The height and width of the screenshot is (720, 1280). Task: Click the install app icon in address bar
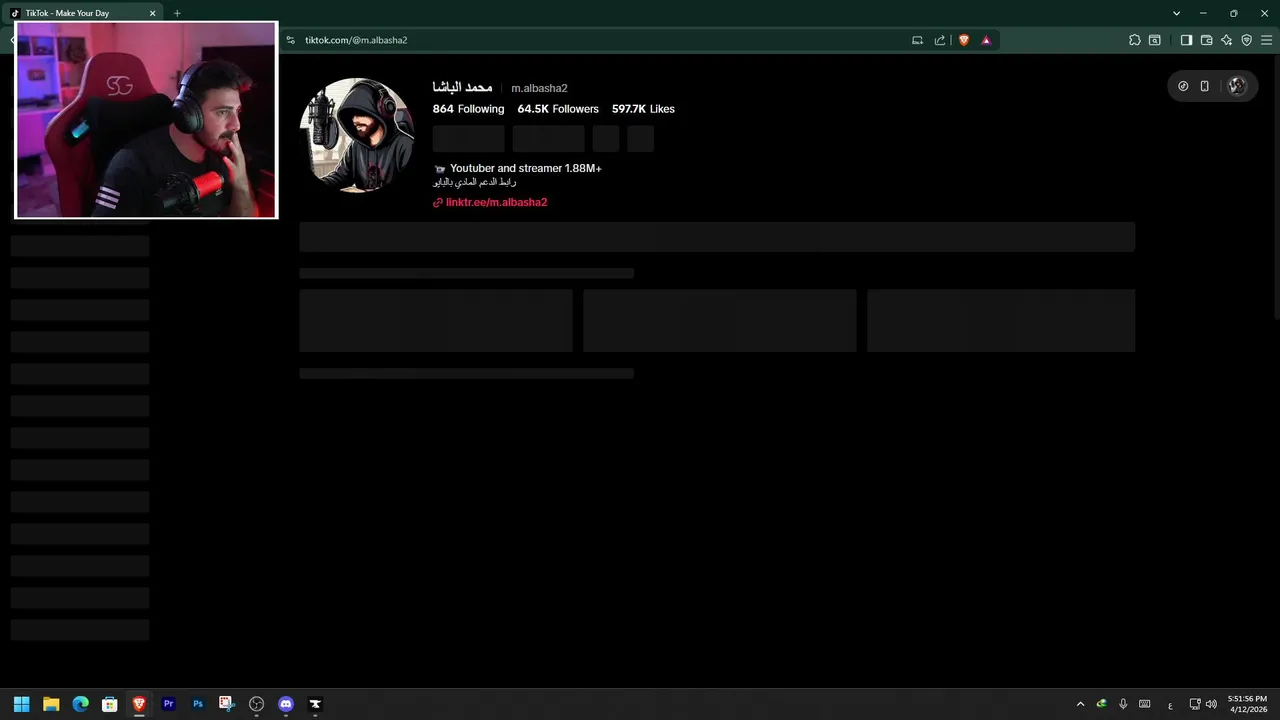tap(917, 40)
